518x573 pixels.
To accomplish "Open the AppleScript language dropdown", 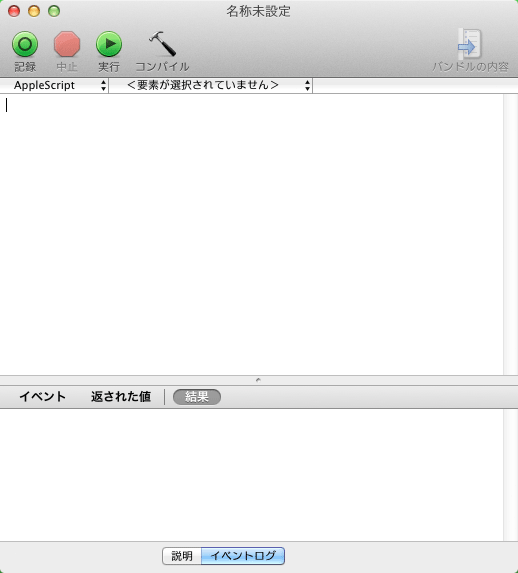I will tap(54, 85).
